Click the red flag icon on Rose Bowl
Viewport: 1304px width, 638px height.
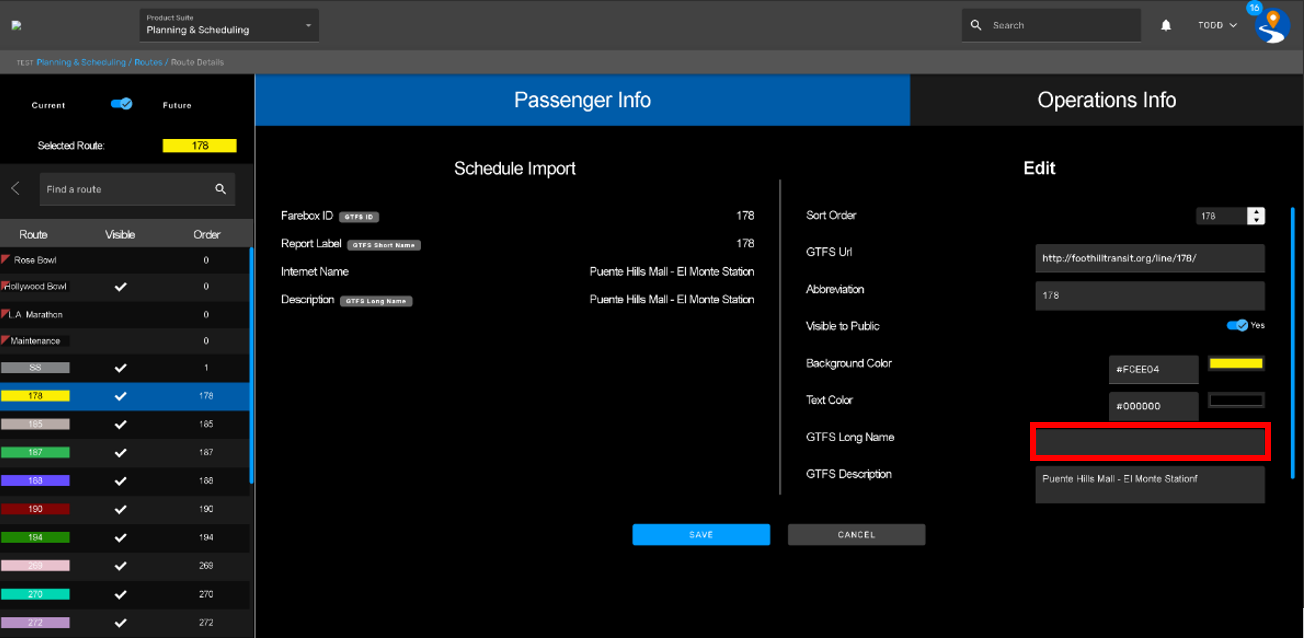tap(6, 259)
